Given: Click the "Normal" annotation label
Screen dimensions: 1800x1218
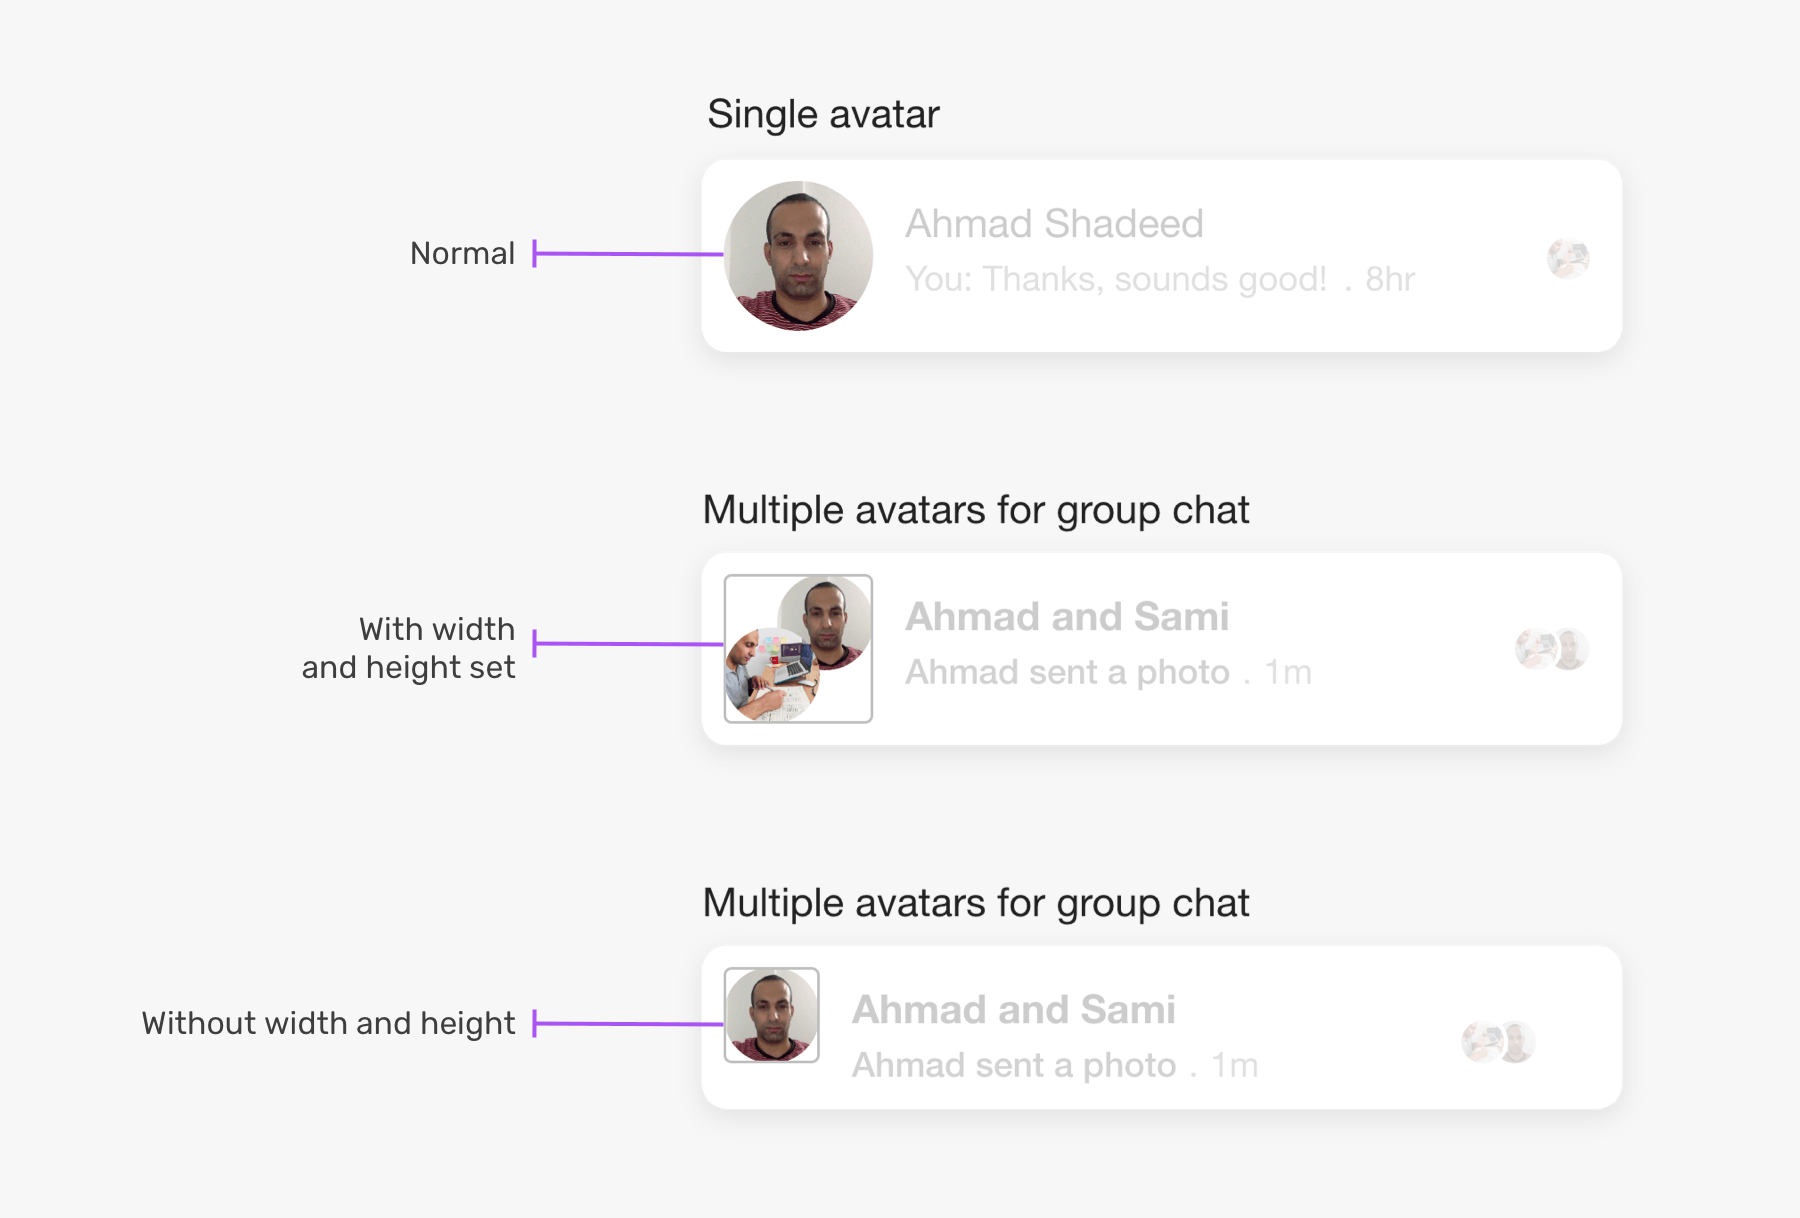Looking at the screenshot, I should (x=462, y=254).
